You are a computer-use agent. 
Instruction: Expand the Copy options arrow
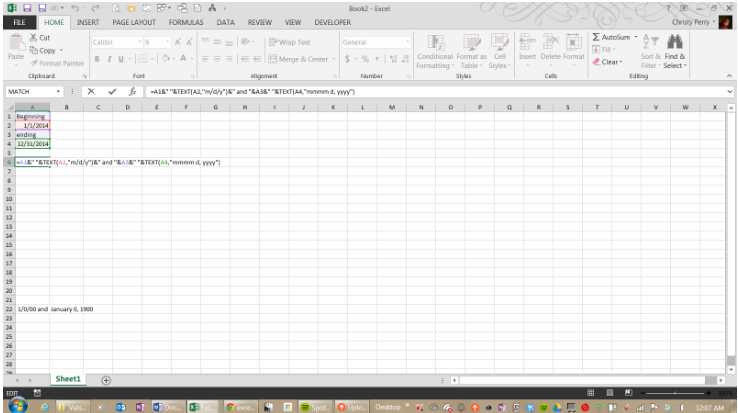pos(62,50)
